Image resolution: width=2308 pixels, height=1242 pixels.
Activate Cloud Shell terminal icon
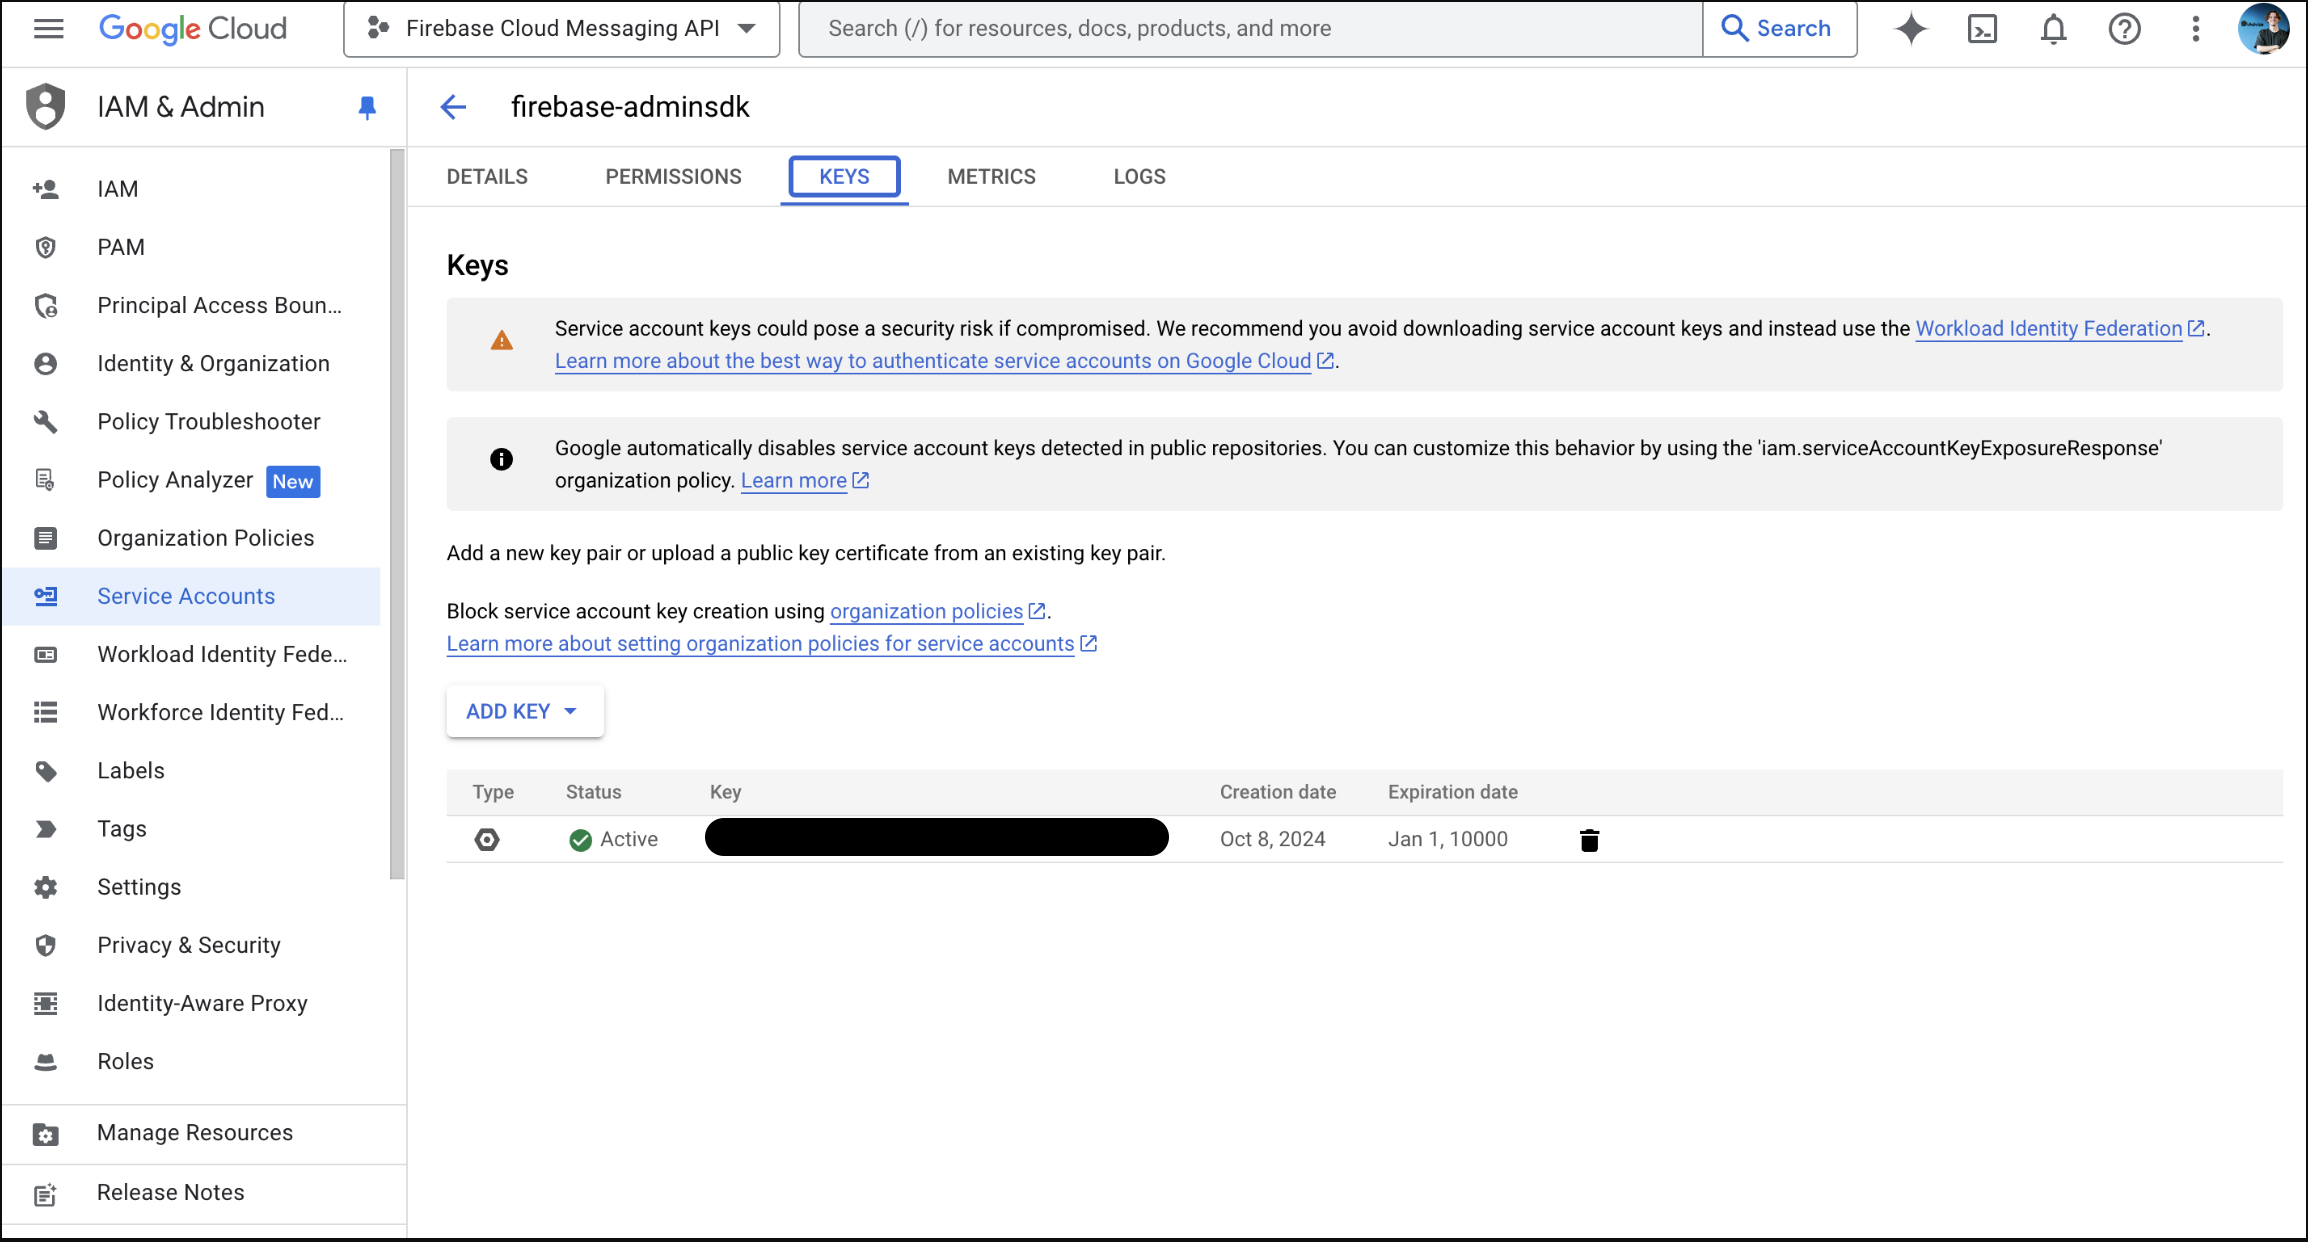[x=1981, y=29]
